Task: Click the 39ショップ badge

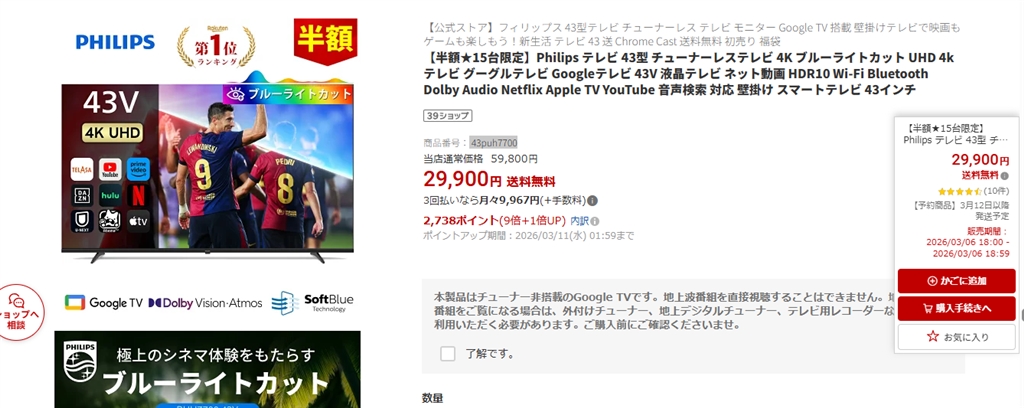Action: coord(447,116)
